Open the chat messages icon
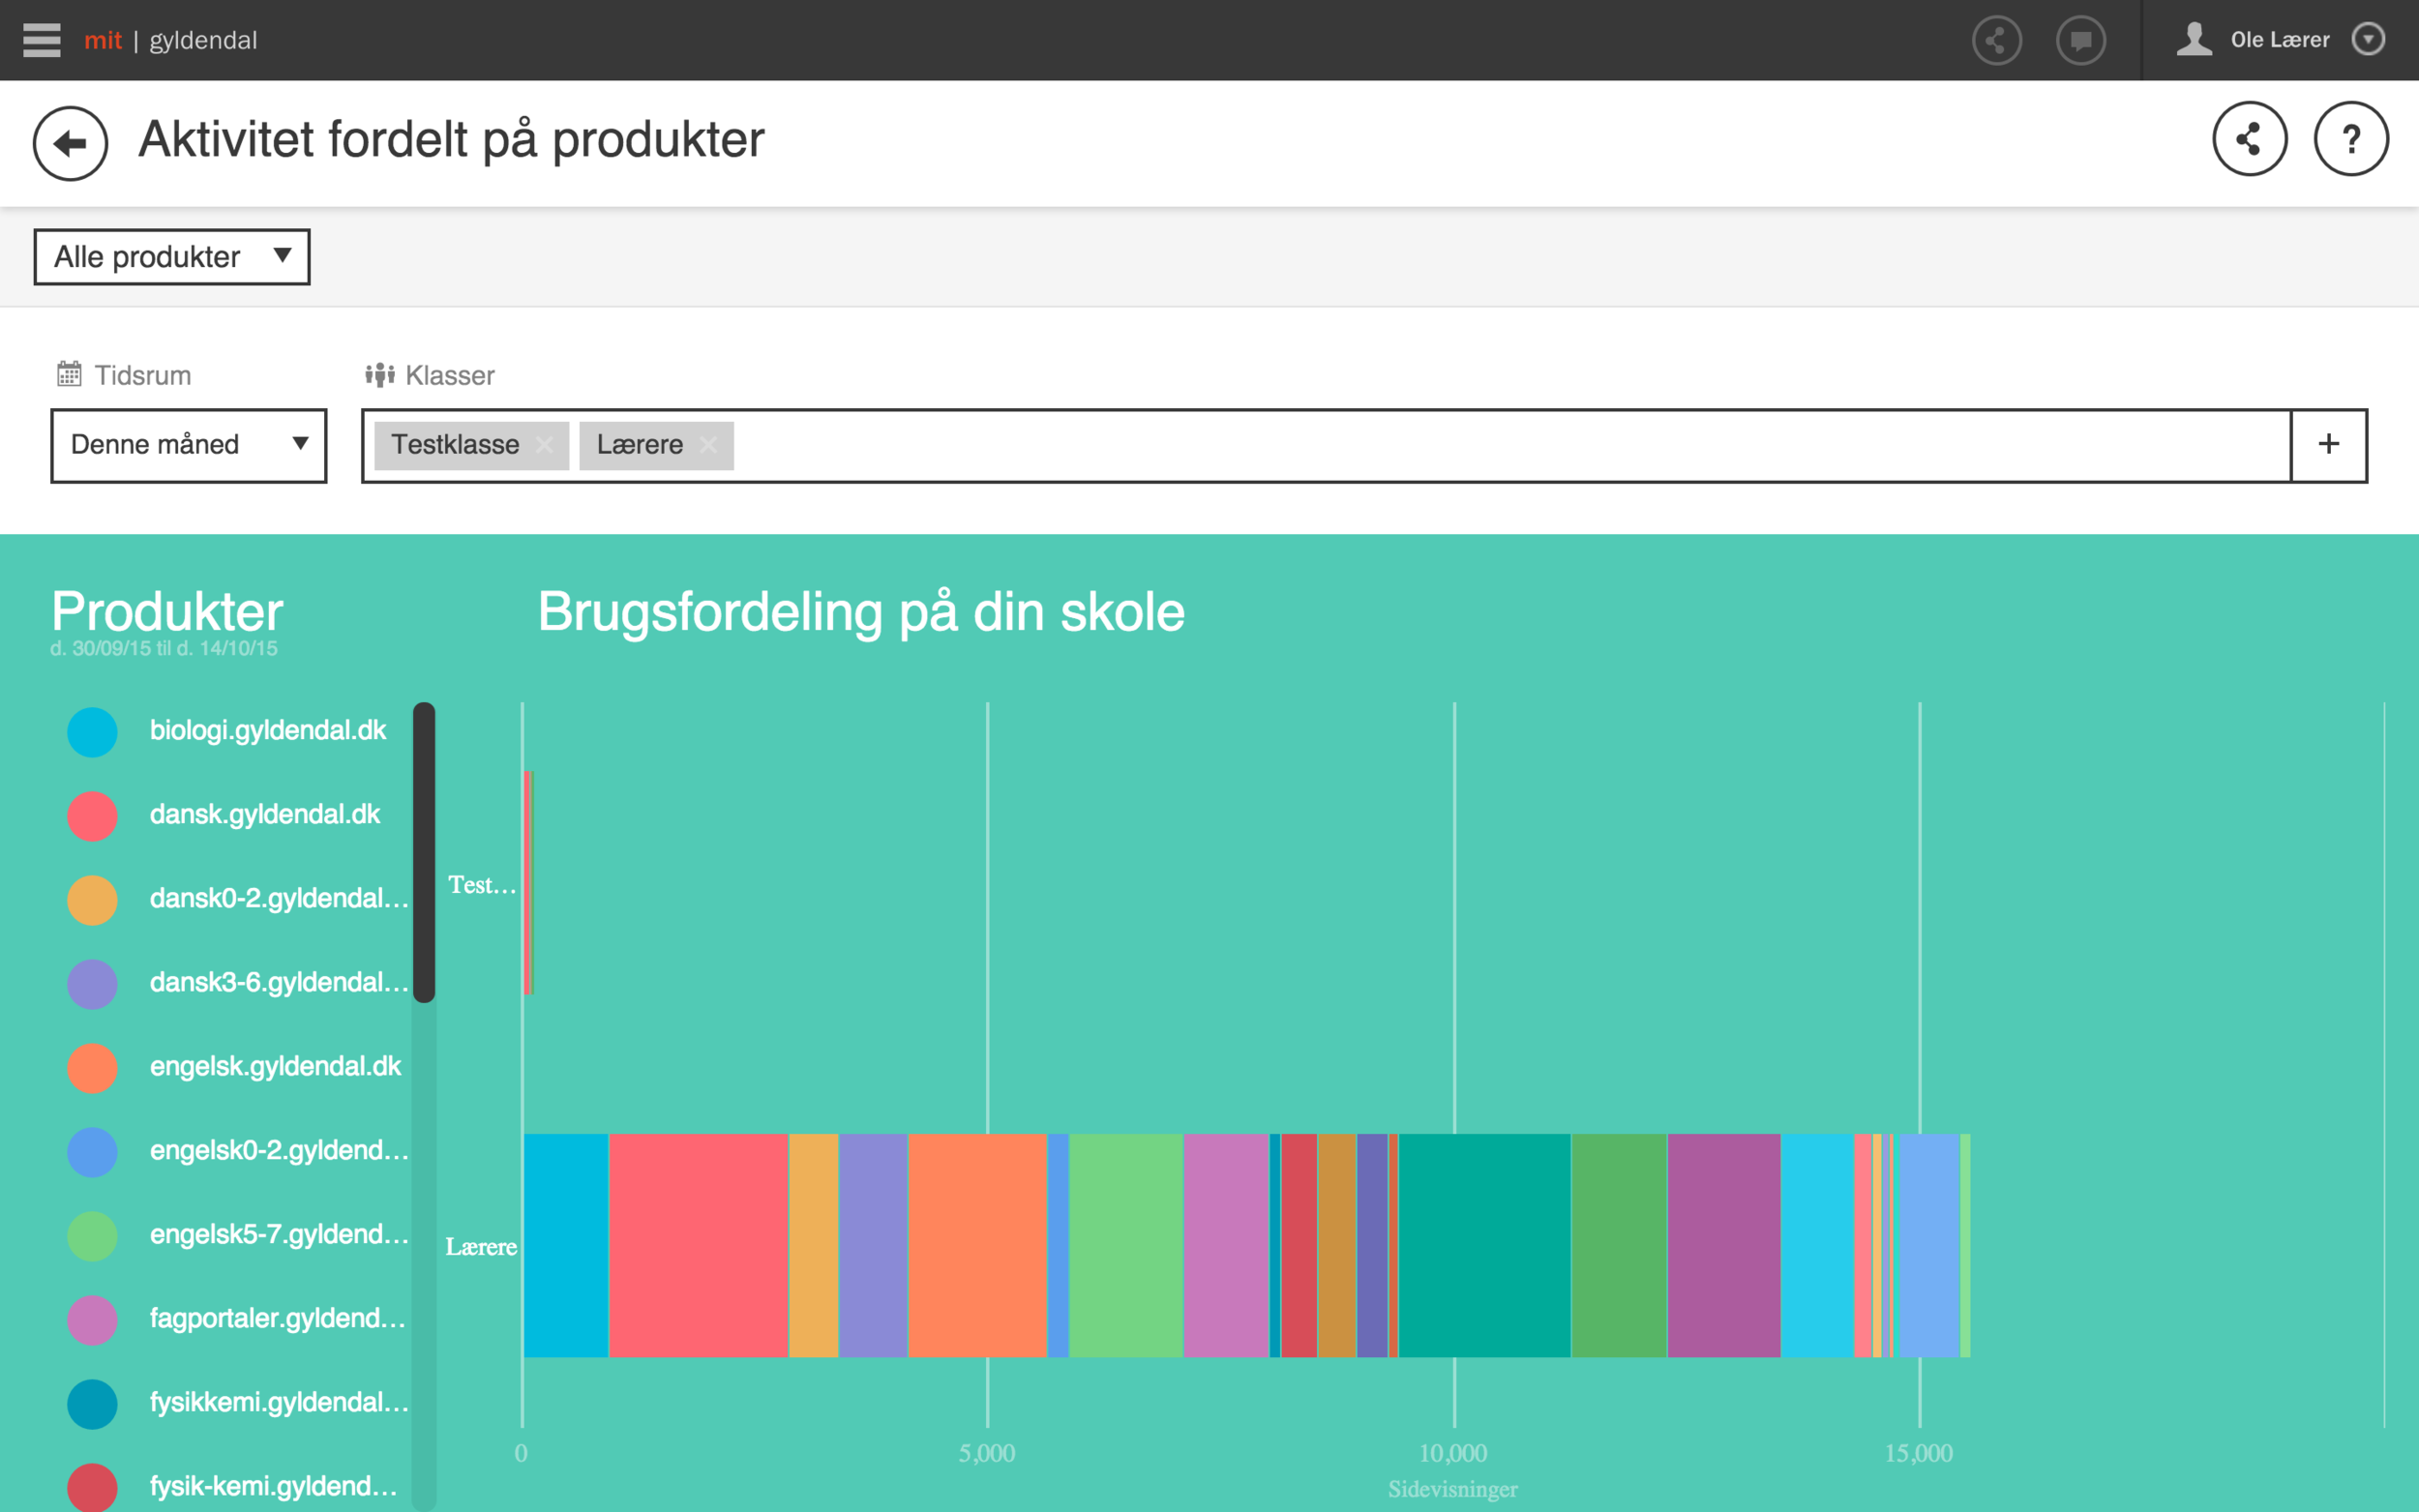 [x=2080, y=40]
